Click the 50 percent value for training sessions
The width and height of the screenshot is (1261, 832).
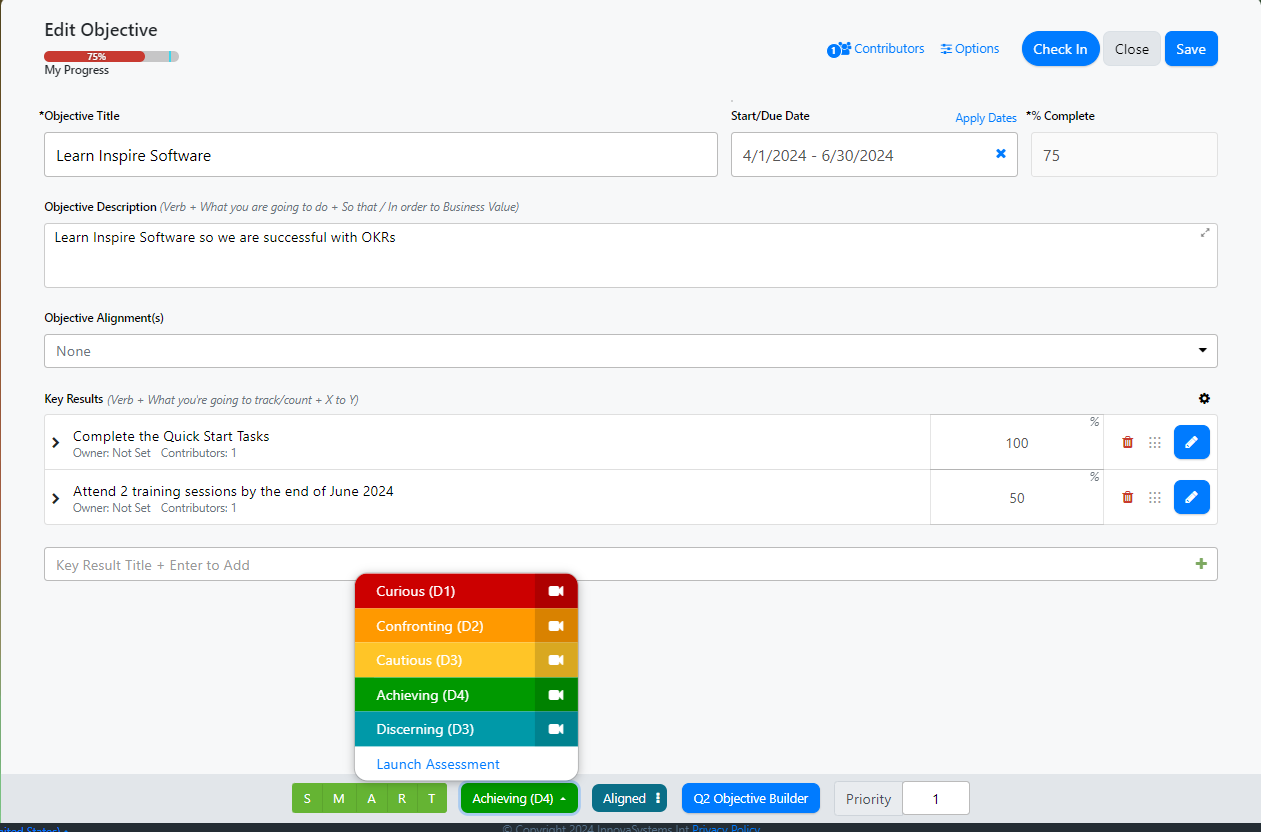(1017, 498)
